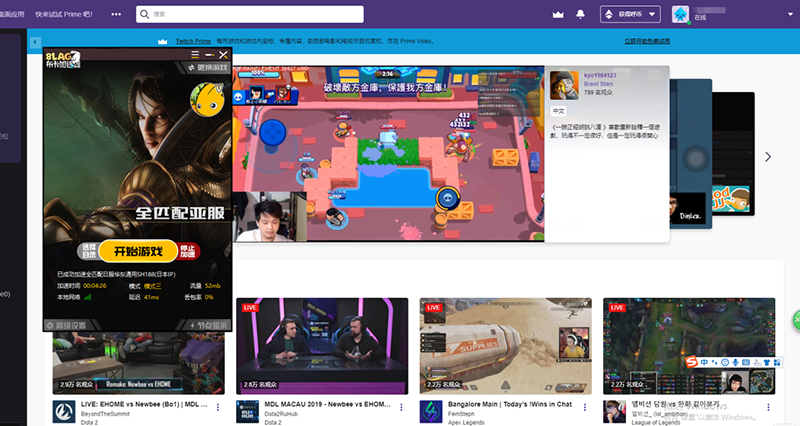Open the notifications bell
This screenshot has height=426, width=800.
click(x=580, y=14)
